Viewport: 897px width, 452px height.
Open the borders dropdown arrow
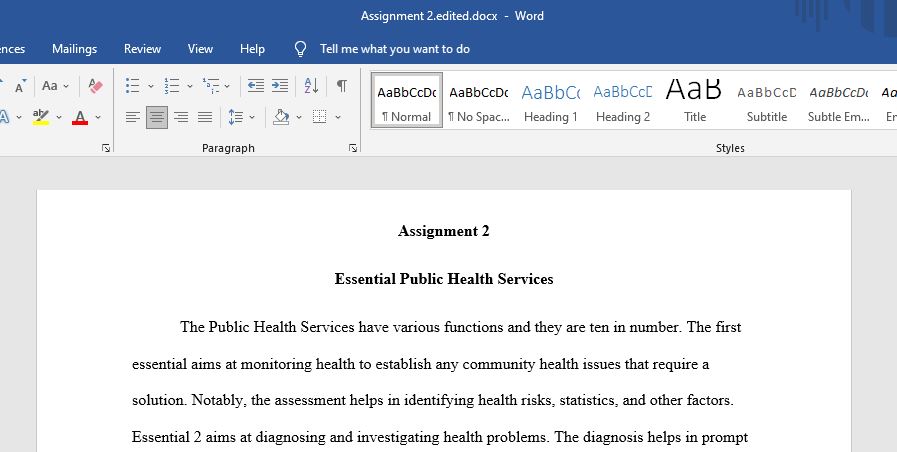(338, 117)
